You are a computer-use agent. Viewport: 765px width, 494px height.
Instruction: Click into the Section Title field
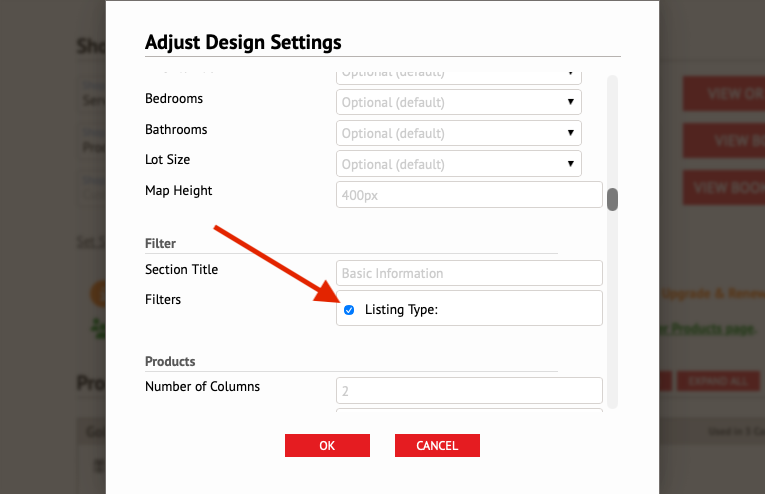point(469,273)
